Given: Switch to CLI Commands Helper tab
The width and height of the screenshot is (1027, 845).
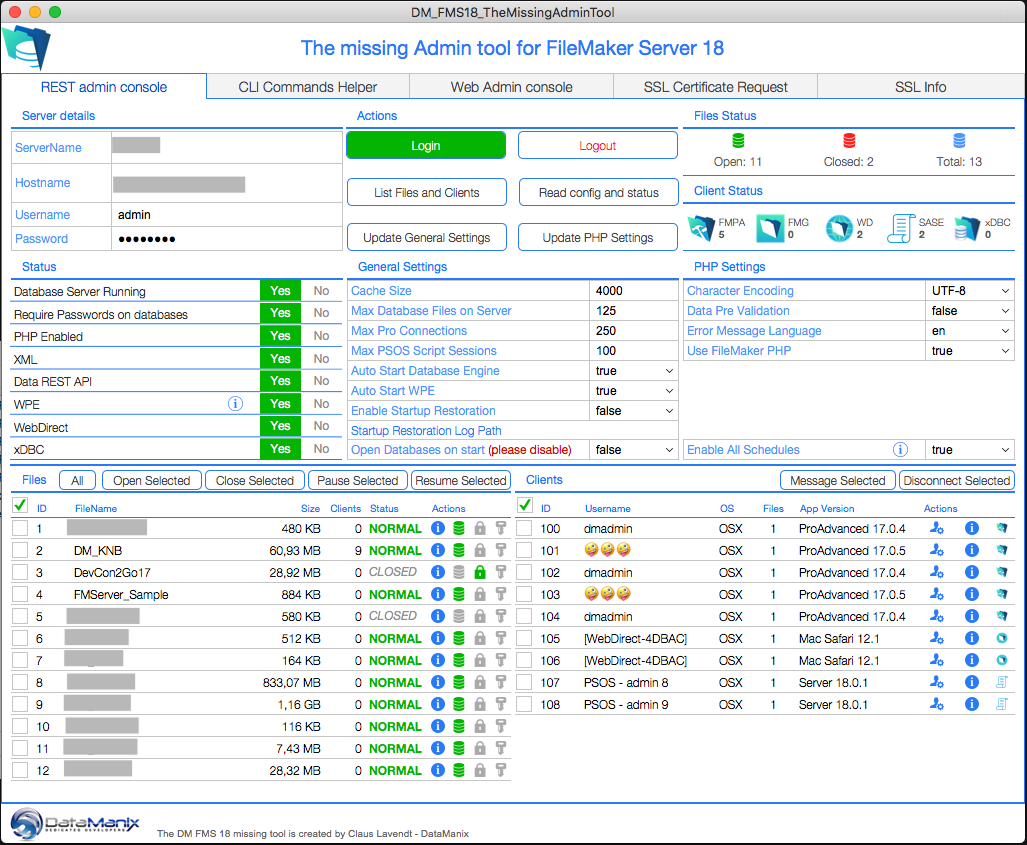Looking at the screenshot, I should (x=308, y=86).
